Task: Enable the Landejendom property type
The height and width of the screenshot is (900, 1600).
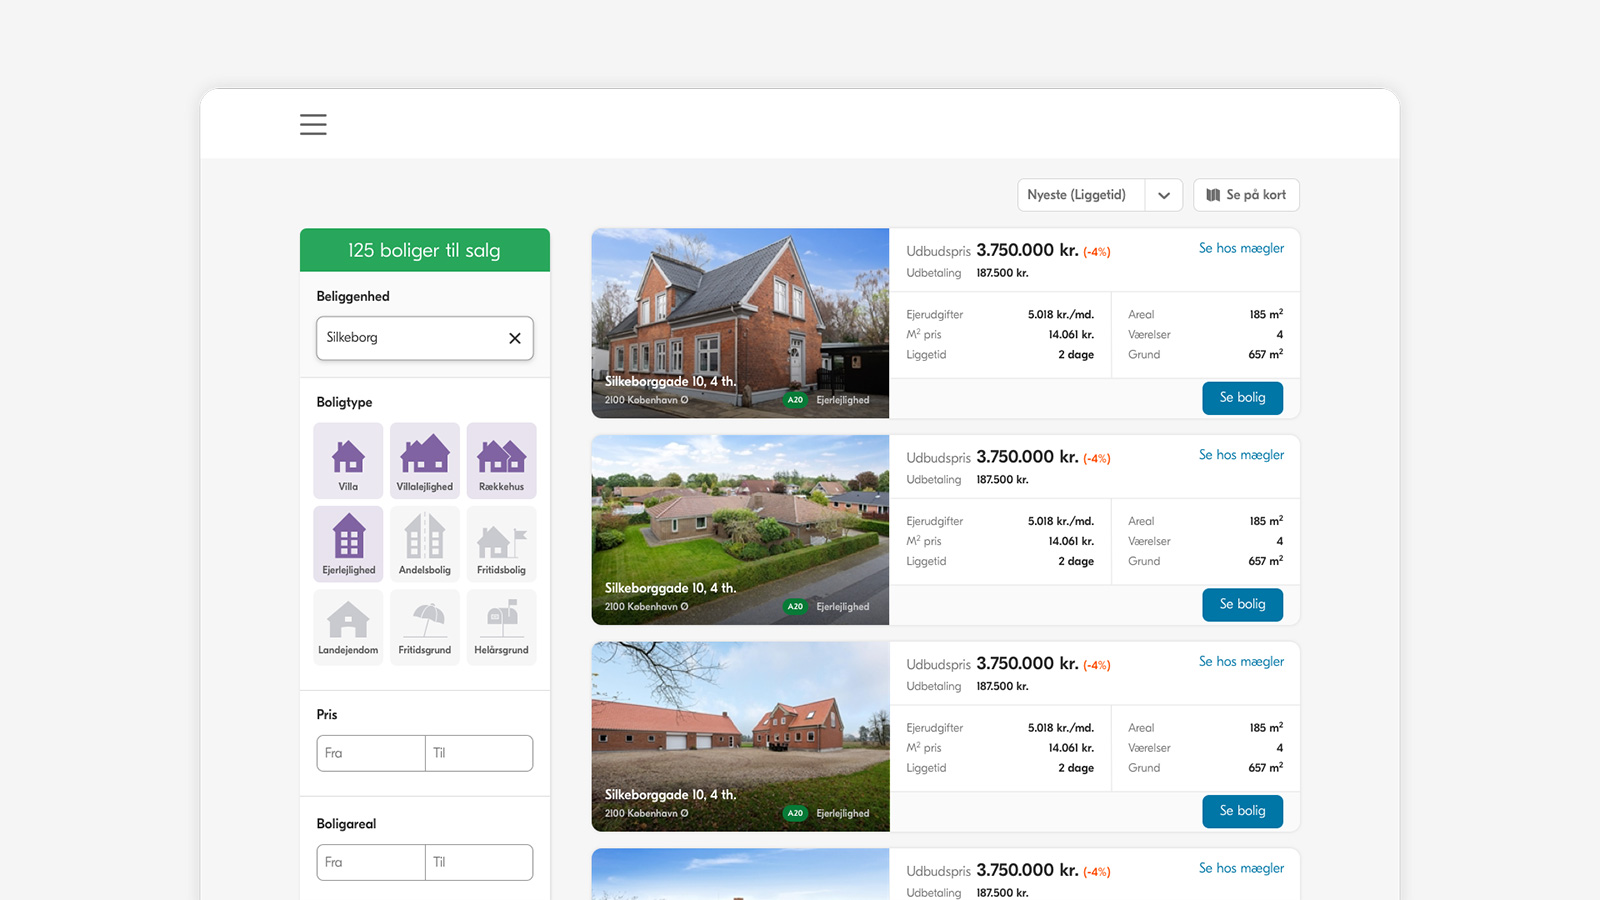Action: (348, 627)
